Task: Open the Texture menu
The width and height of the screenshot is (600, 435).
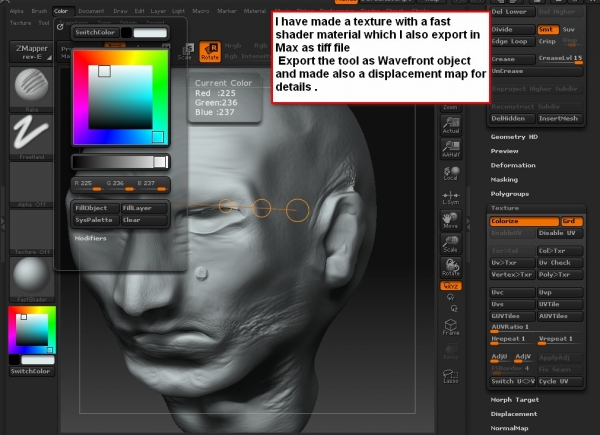Action: click(21, 23)
